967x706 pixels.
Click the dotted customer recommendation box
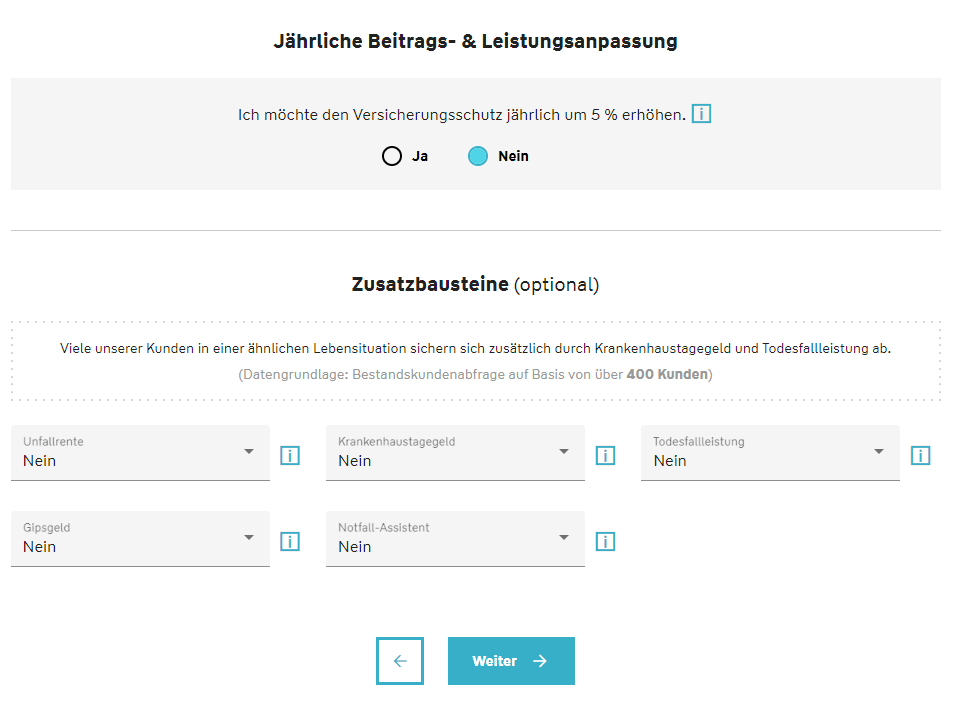[475, 361]
